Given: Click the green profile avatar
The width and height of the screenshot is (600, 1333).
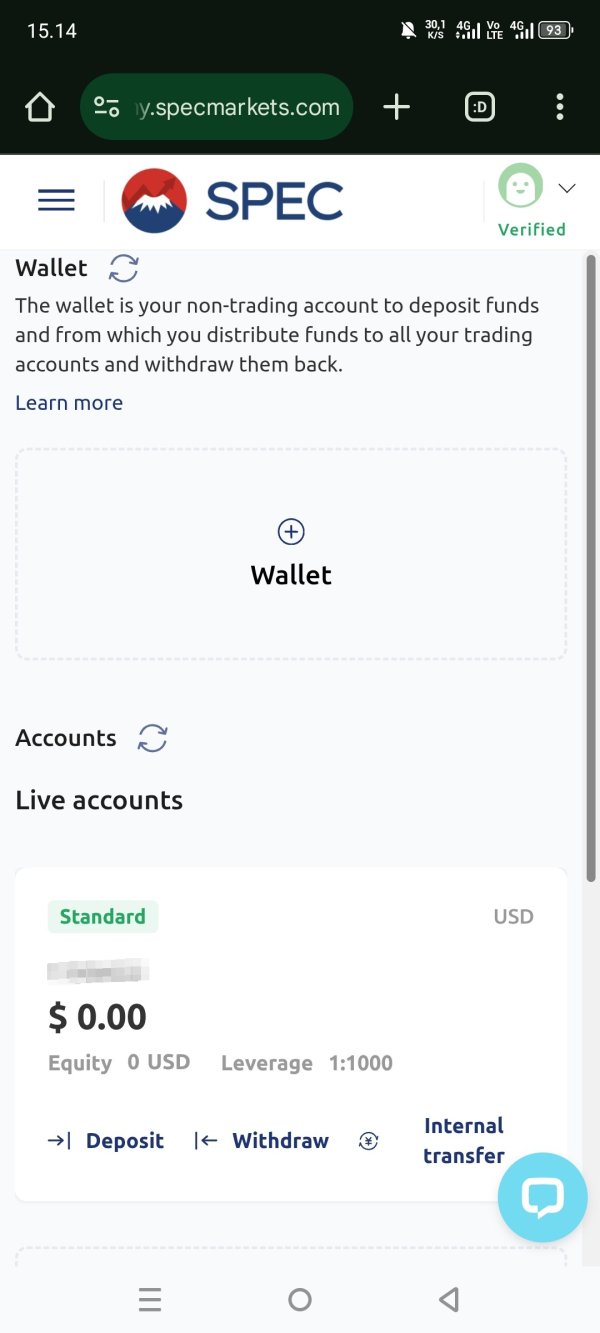Looking at the screenshot, I should [521, 187].
